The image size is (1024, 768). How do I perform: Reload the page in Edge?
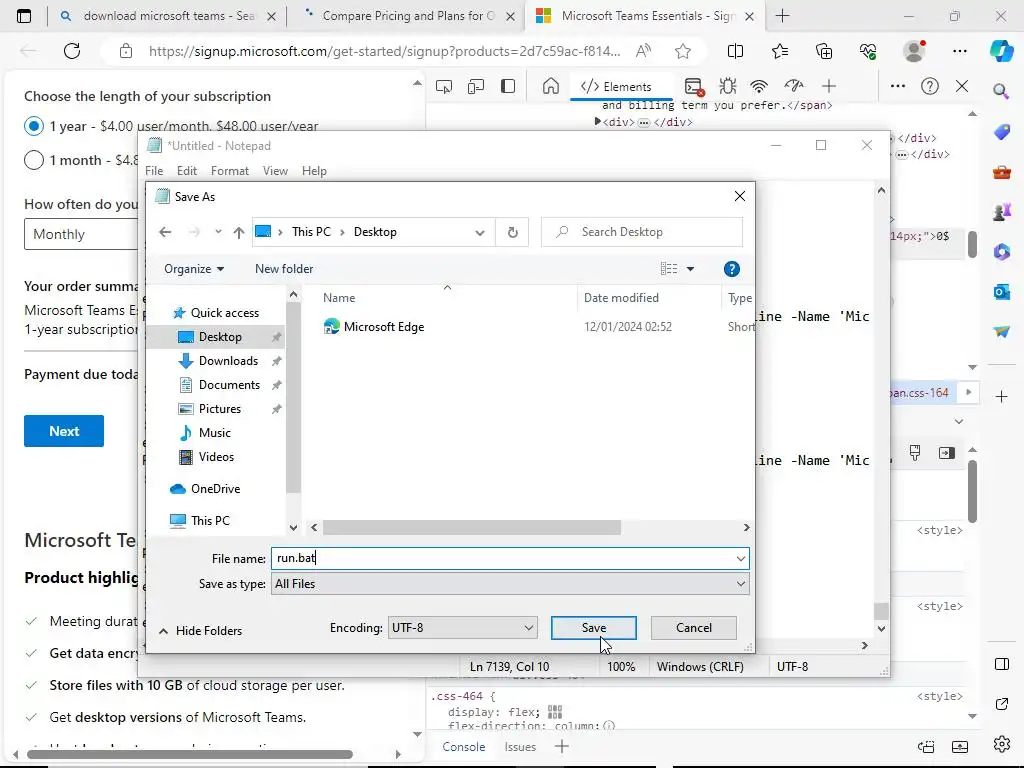click(x=72, y=51)
